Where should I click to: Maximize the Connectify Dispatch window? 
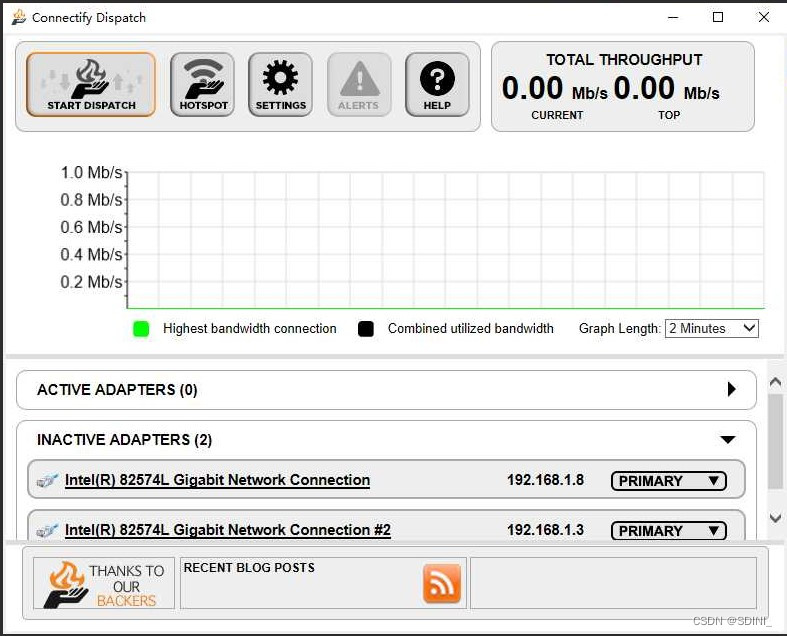pos(718,17)
